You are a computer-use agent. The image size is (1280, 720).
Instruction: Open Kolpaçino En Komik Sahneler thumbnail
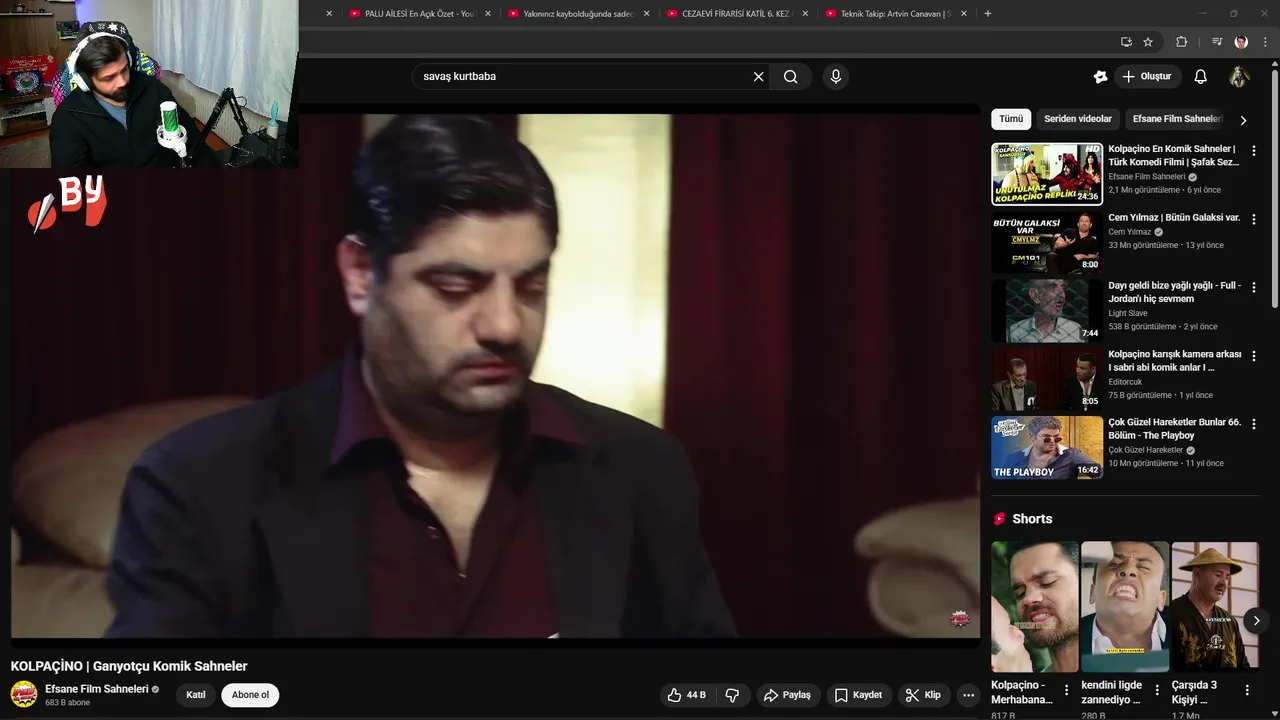point(1047,174)
